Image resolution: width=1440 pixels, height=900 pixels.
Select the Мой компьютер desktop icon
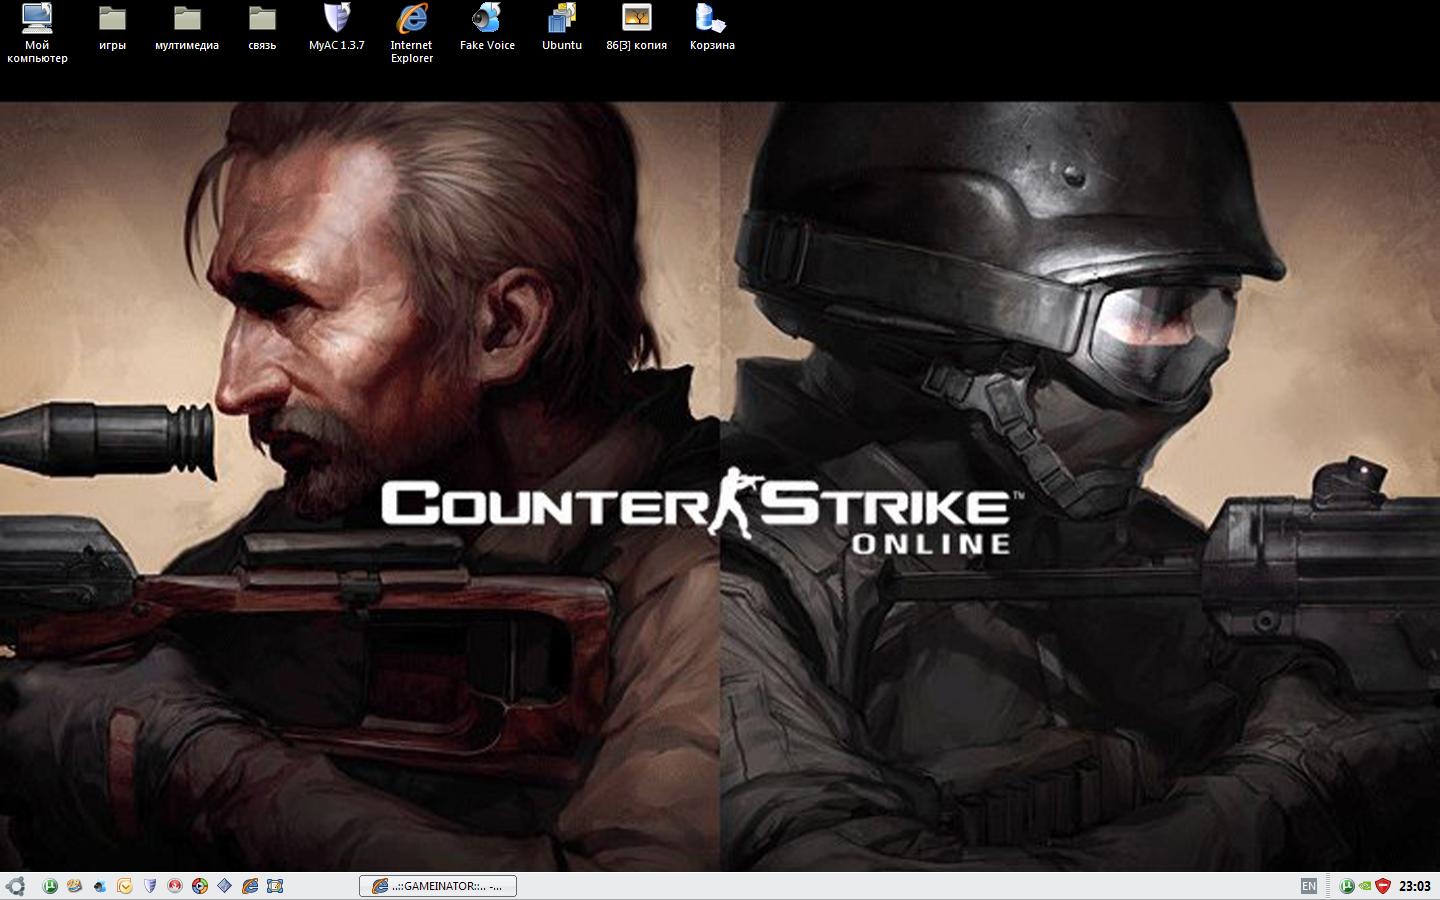[37, 34]
